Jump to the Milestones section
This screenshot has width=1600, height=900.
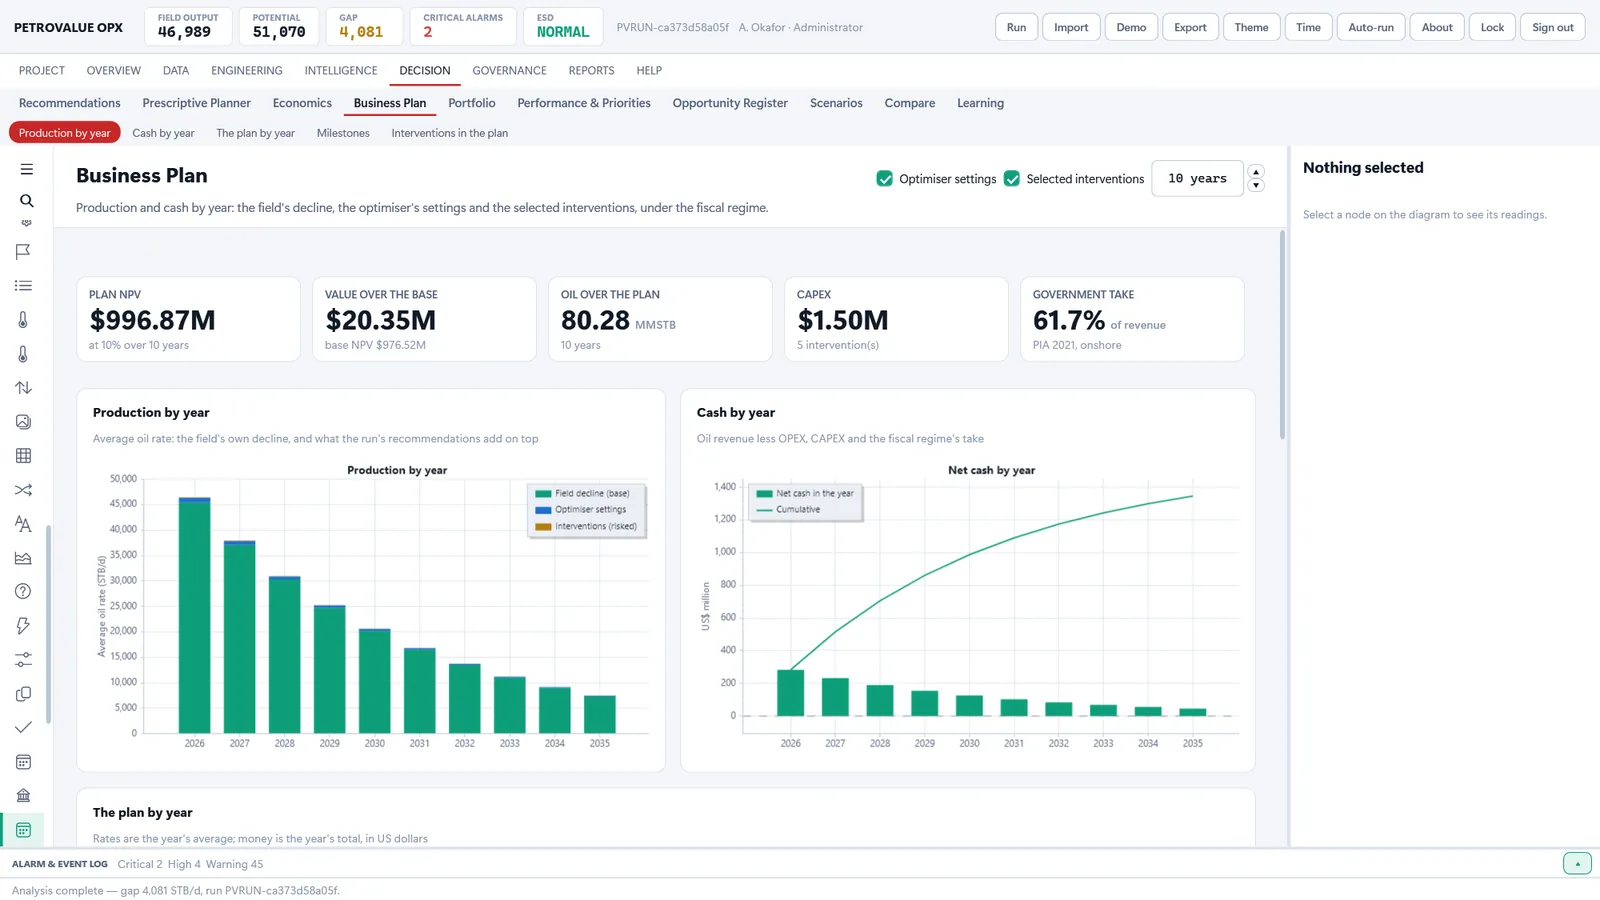[343, 133]
